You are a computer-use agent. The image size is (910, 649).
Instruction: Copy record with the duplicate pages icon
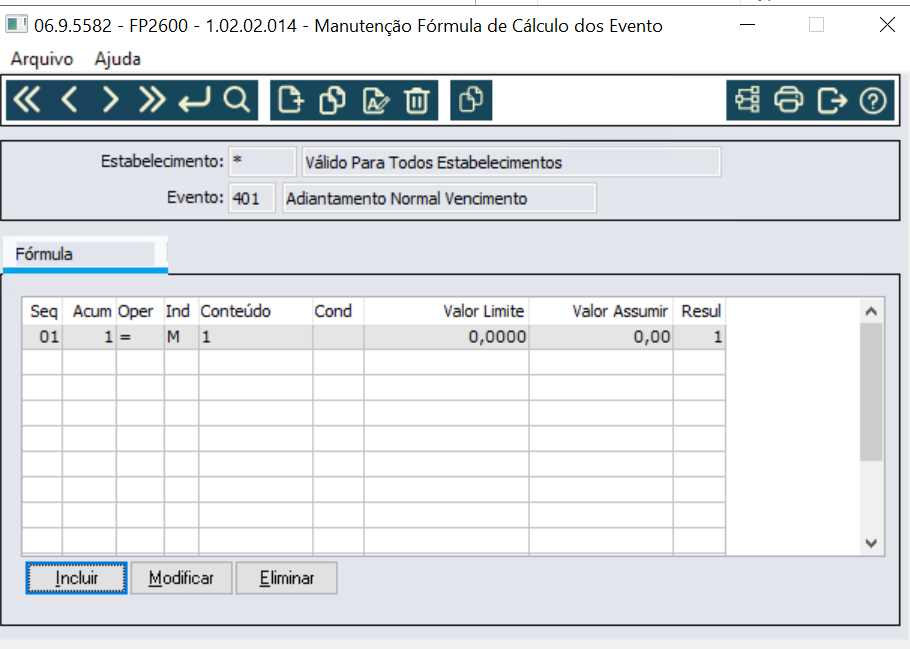[x=333, y=100]
